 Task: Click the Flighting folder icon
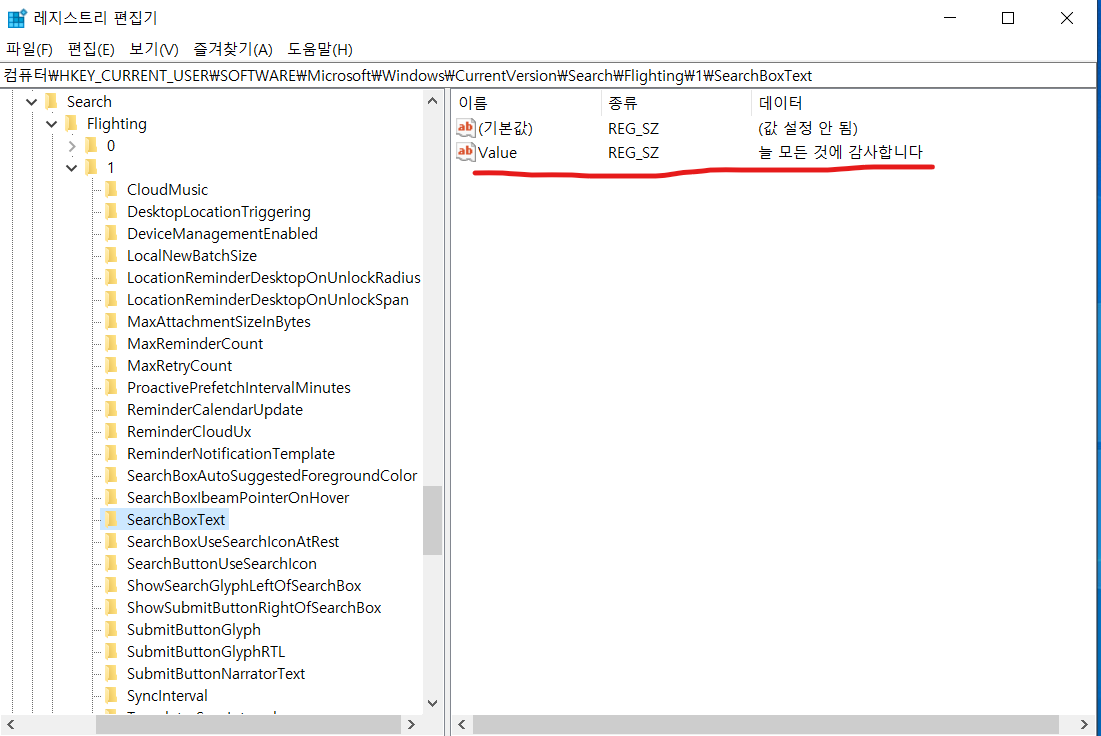[71, 124]
